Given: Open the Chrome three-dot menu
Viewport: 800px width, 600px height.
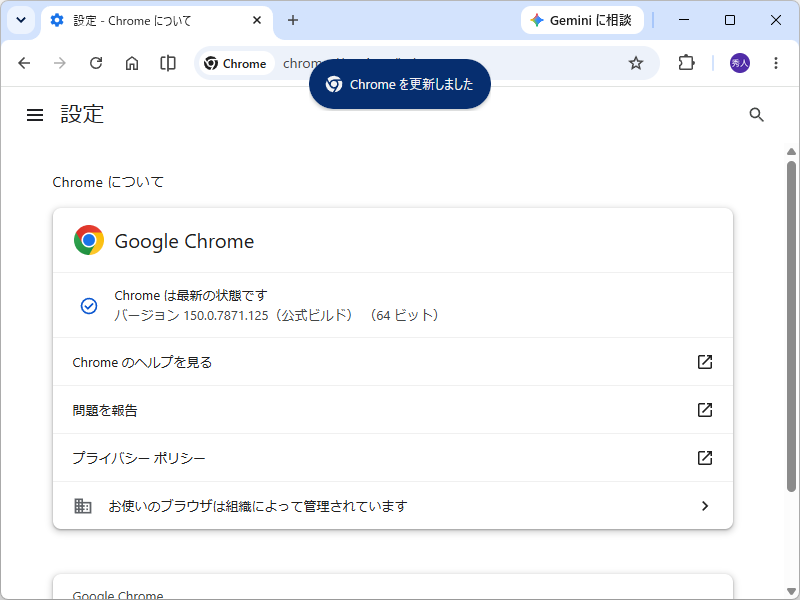Looking at the screenshot, I should (776, 63).
